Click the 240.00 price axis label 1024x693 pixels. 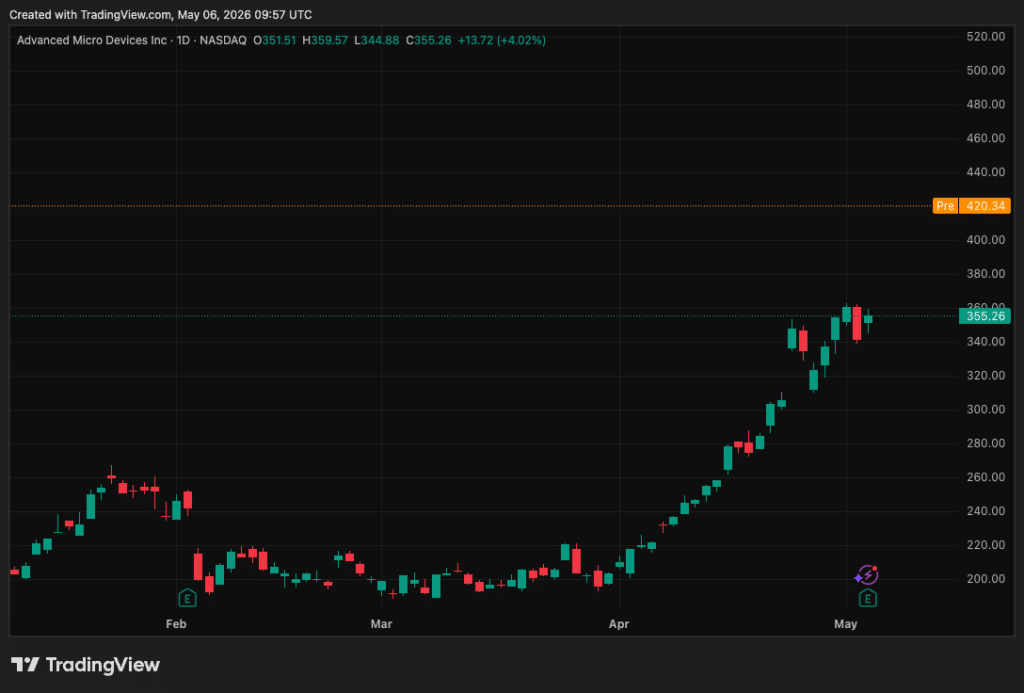[985, 511]
